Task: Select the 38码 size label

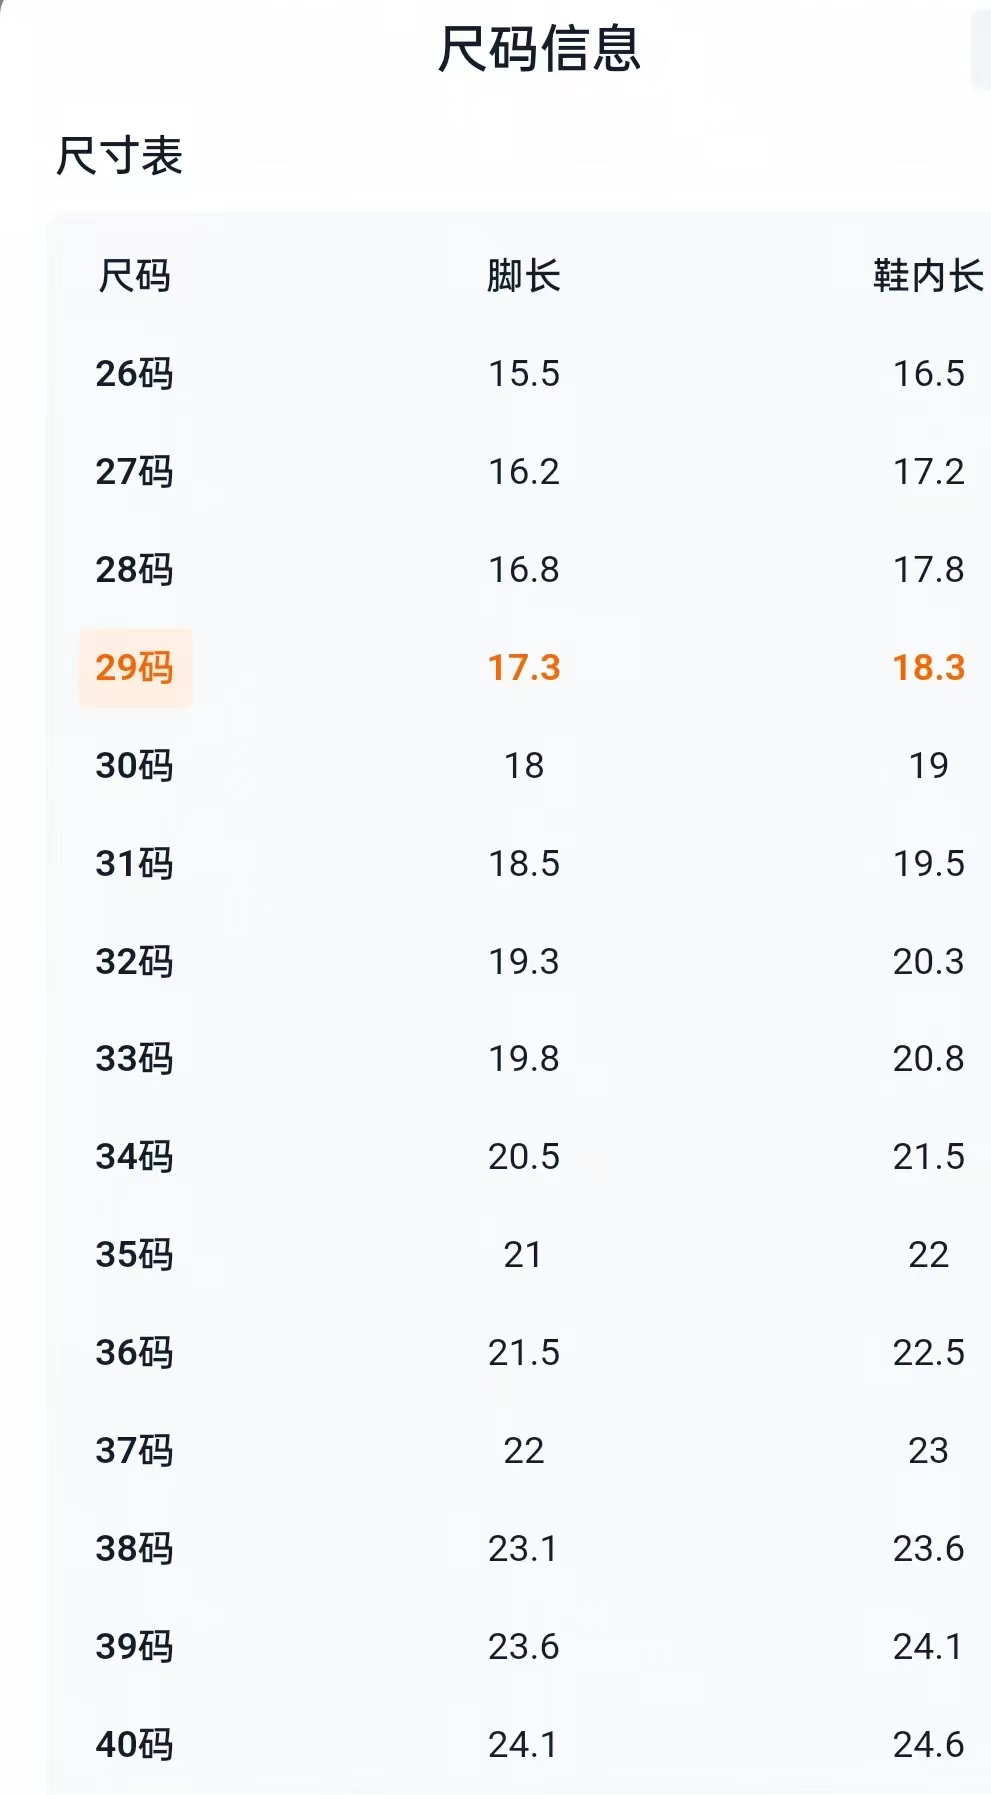Action: (135, 1549)
